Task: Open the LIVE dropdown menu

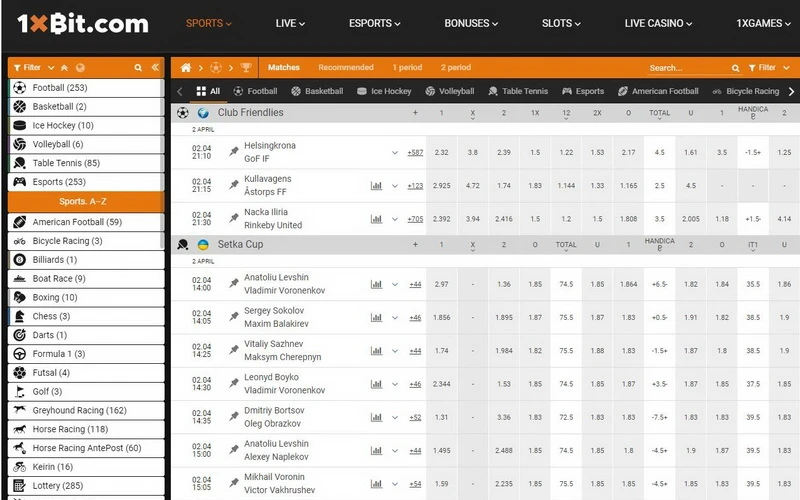Action: [290, 23]
